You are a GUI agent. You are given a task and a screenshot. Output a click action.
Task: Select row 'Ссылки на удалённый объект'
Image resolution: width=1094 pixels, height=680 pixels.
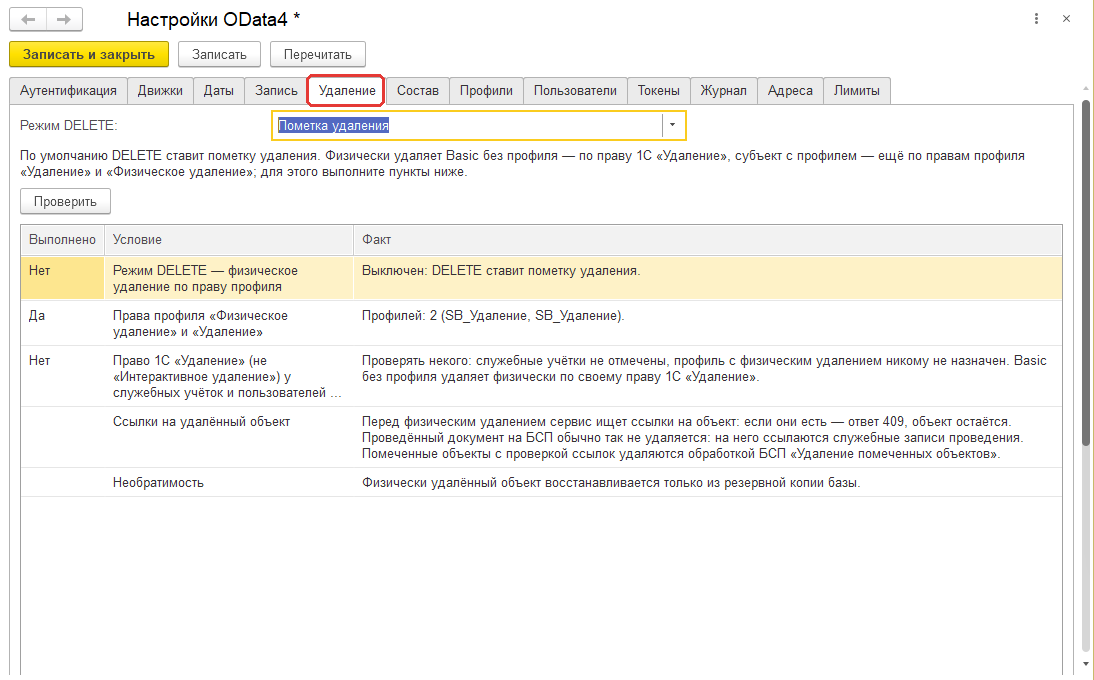pyautogui.click(x=541, y=437)
